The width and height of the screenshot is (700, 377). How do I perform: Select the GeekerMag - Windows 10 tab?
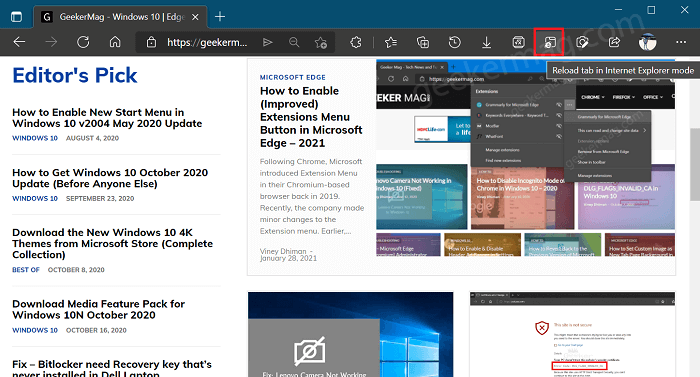pos(121,17)
